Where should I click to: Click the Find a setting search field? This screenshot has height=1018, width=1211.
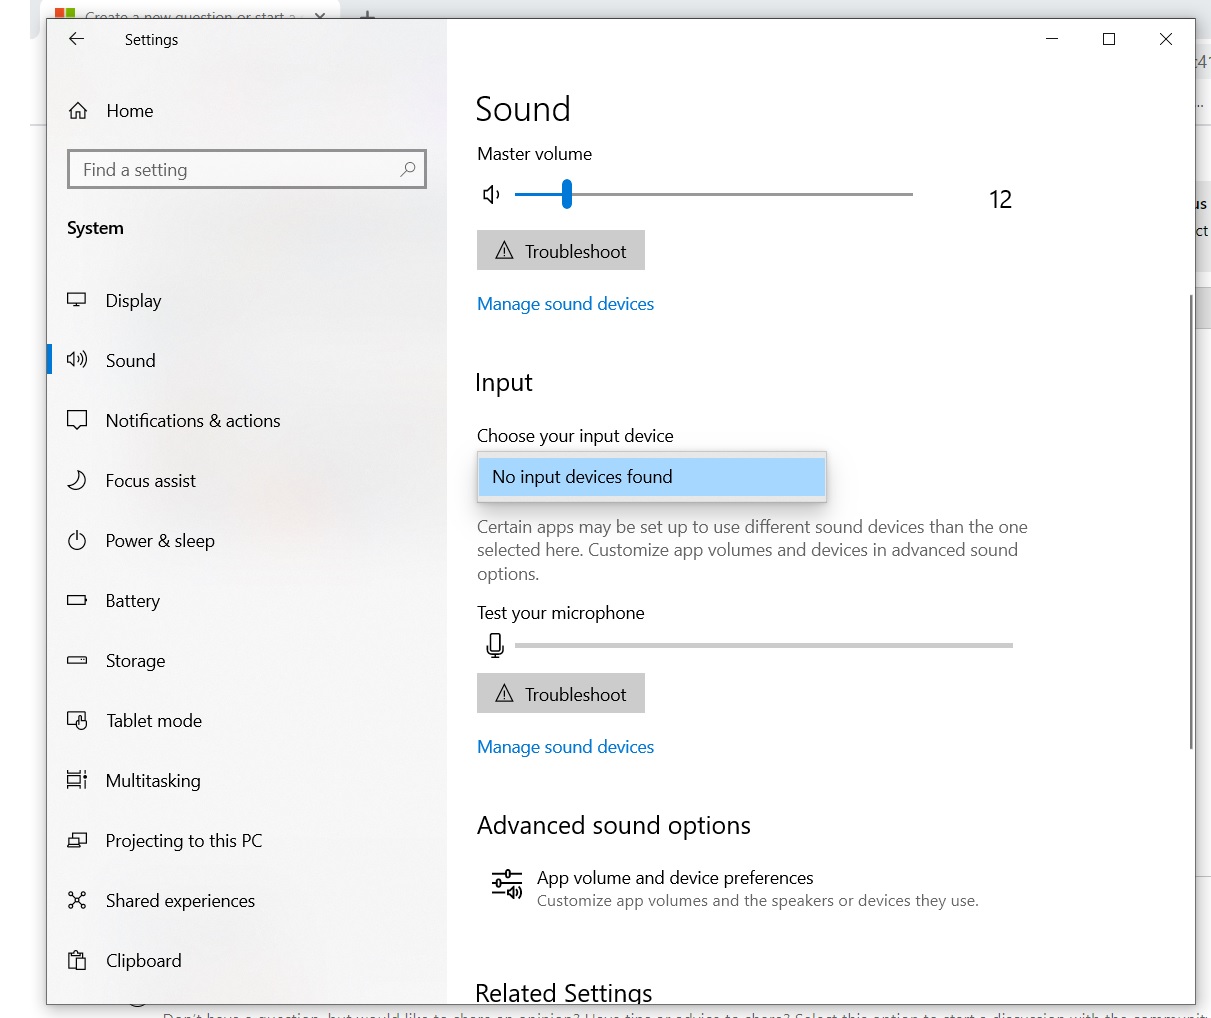pos(247,169)
